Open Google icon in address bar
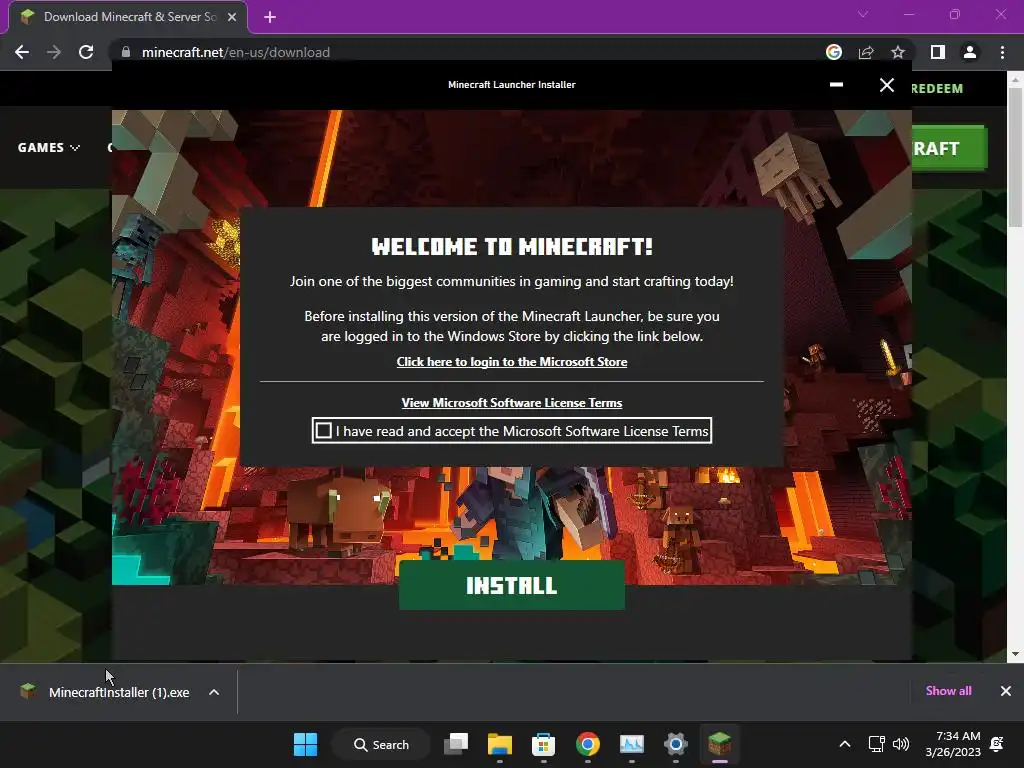Viewport: 1024px width, 768px height. click(834, 52)
